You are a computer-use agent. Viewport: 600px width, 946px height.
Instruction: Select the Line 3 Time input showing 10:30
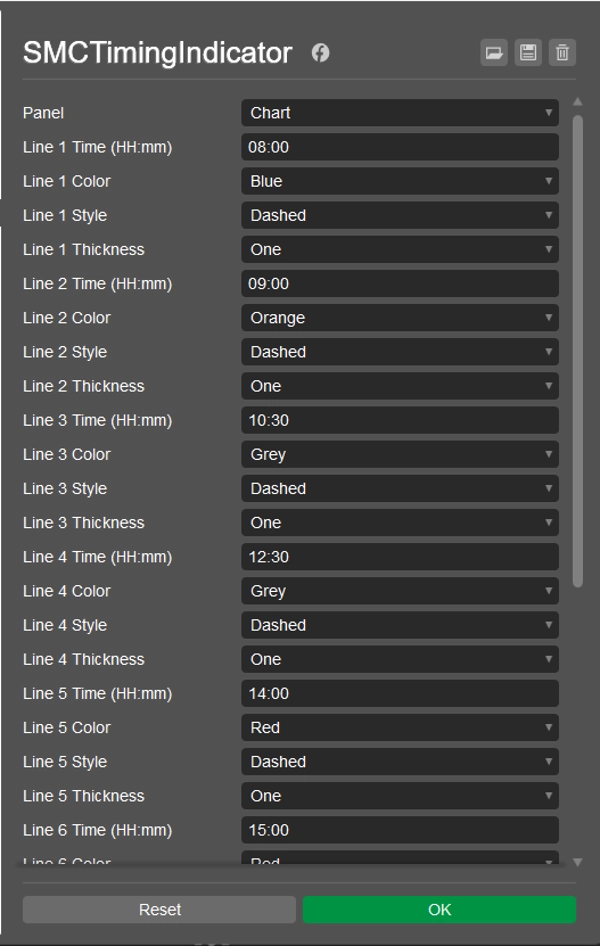click(399, 420)
